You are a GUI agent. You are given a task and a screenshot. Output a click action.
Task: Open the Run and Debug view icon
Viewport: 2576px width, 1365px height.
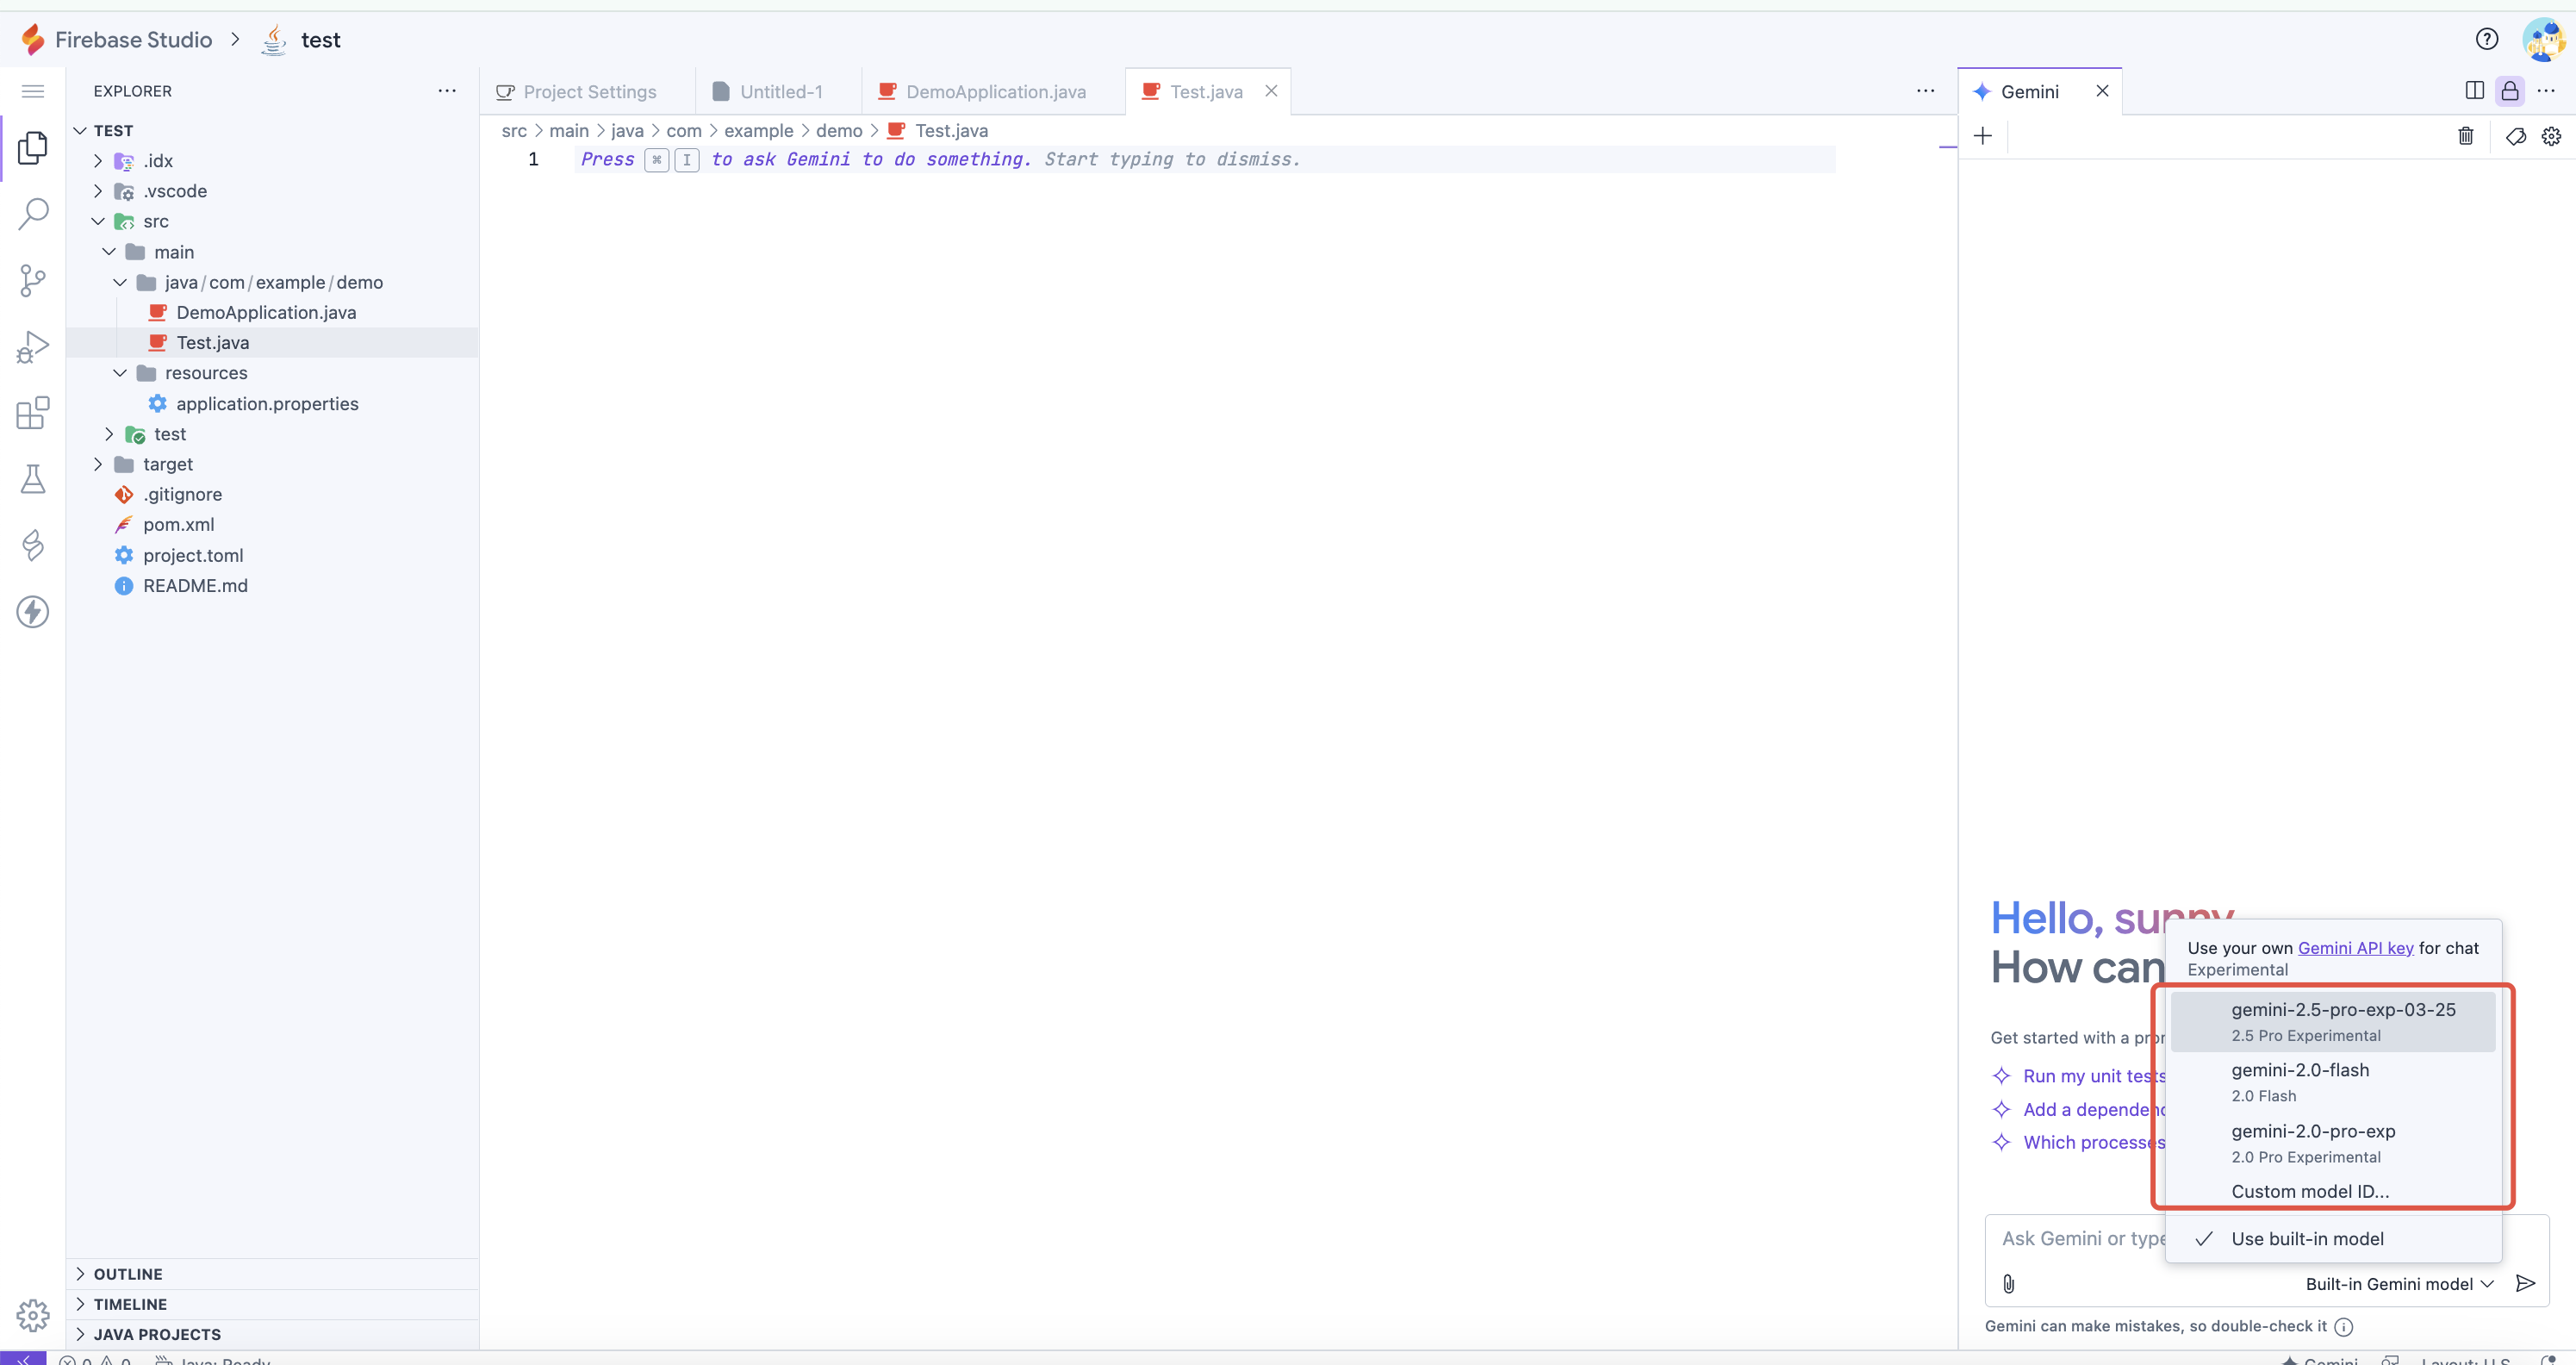[x=33, y=347]
